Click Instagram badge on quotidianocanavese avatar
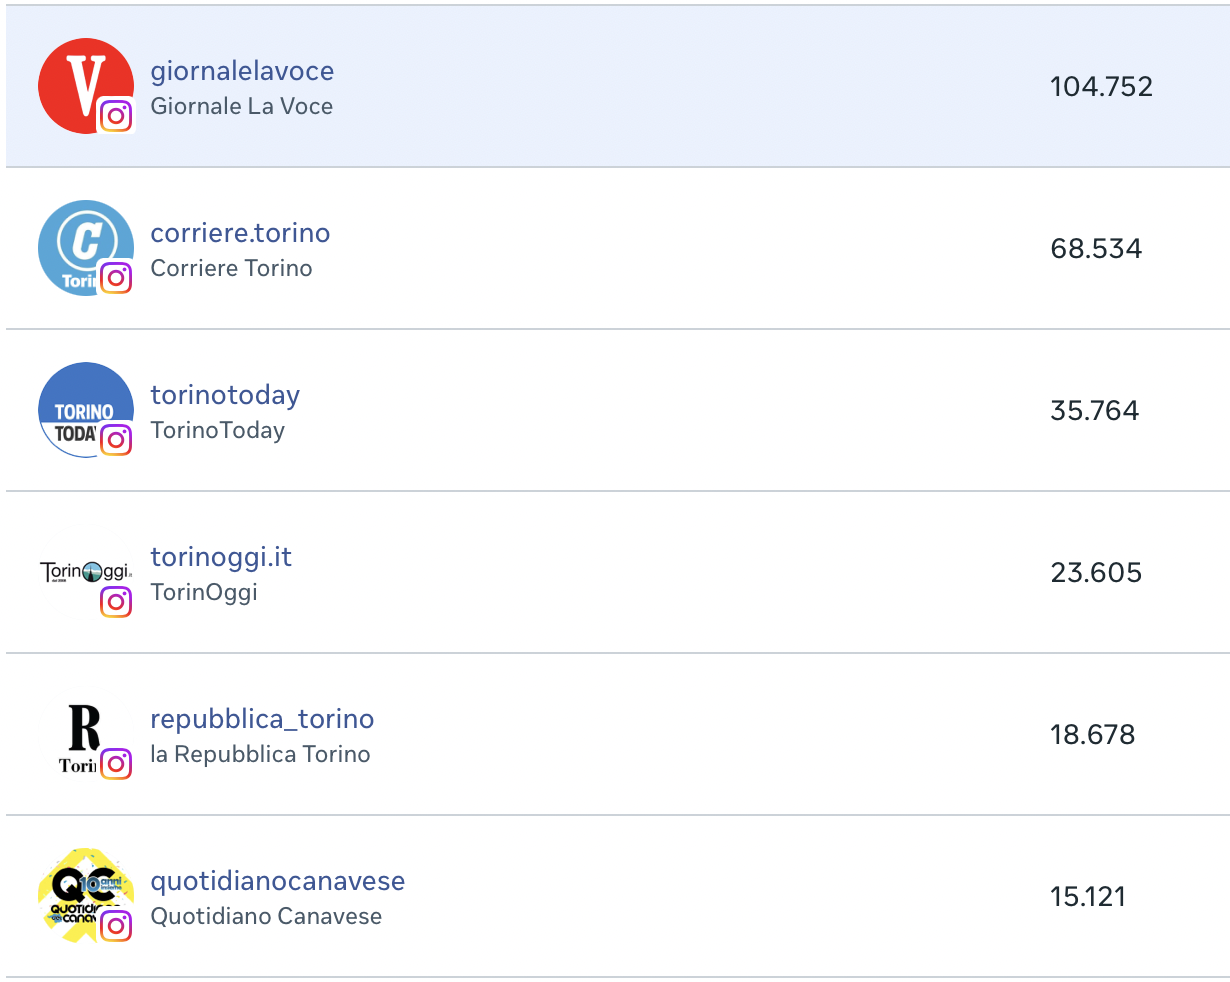 116,926
